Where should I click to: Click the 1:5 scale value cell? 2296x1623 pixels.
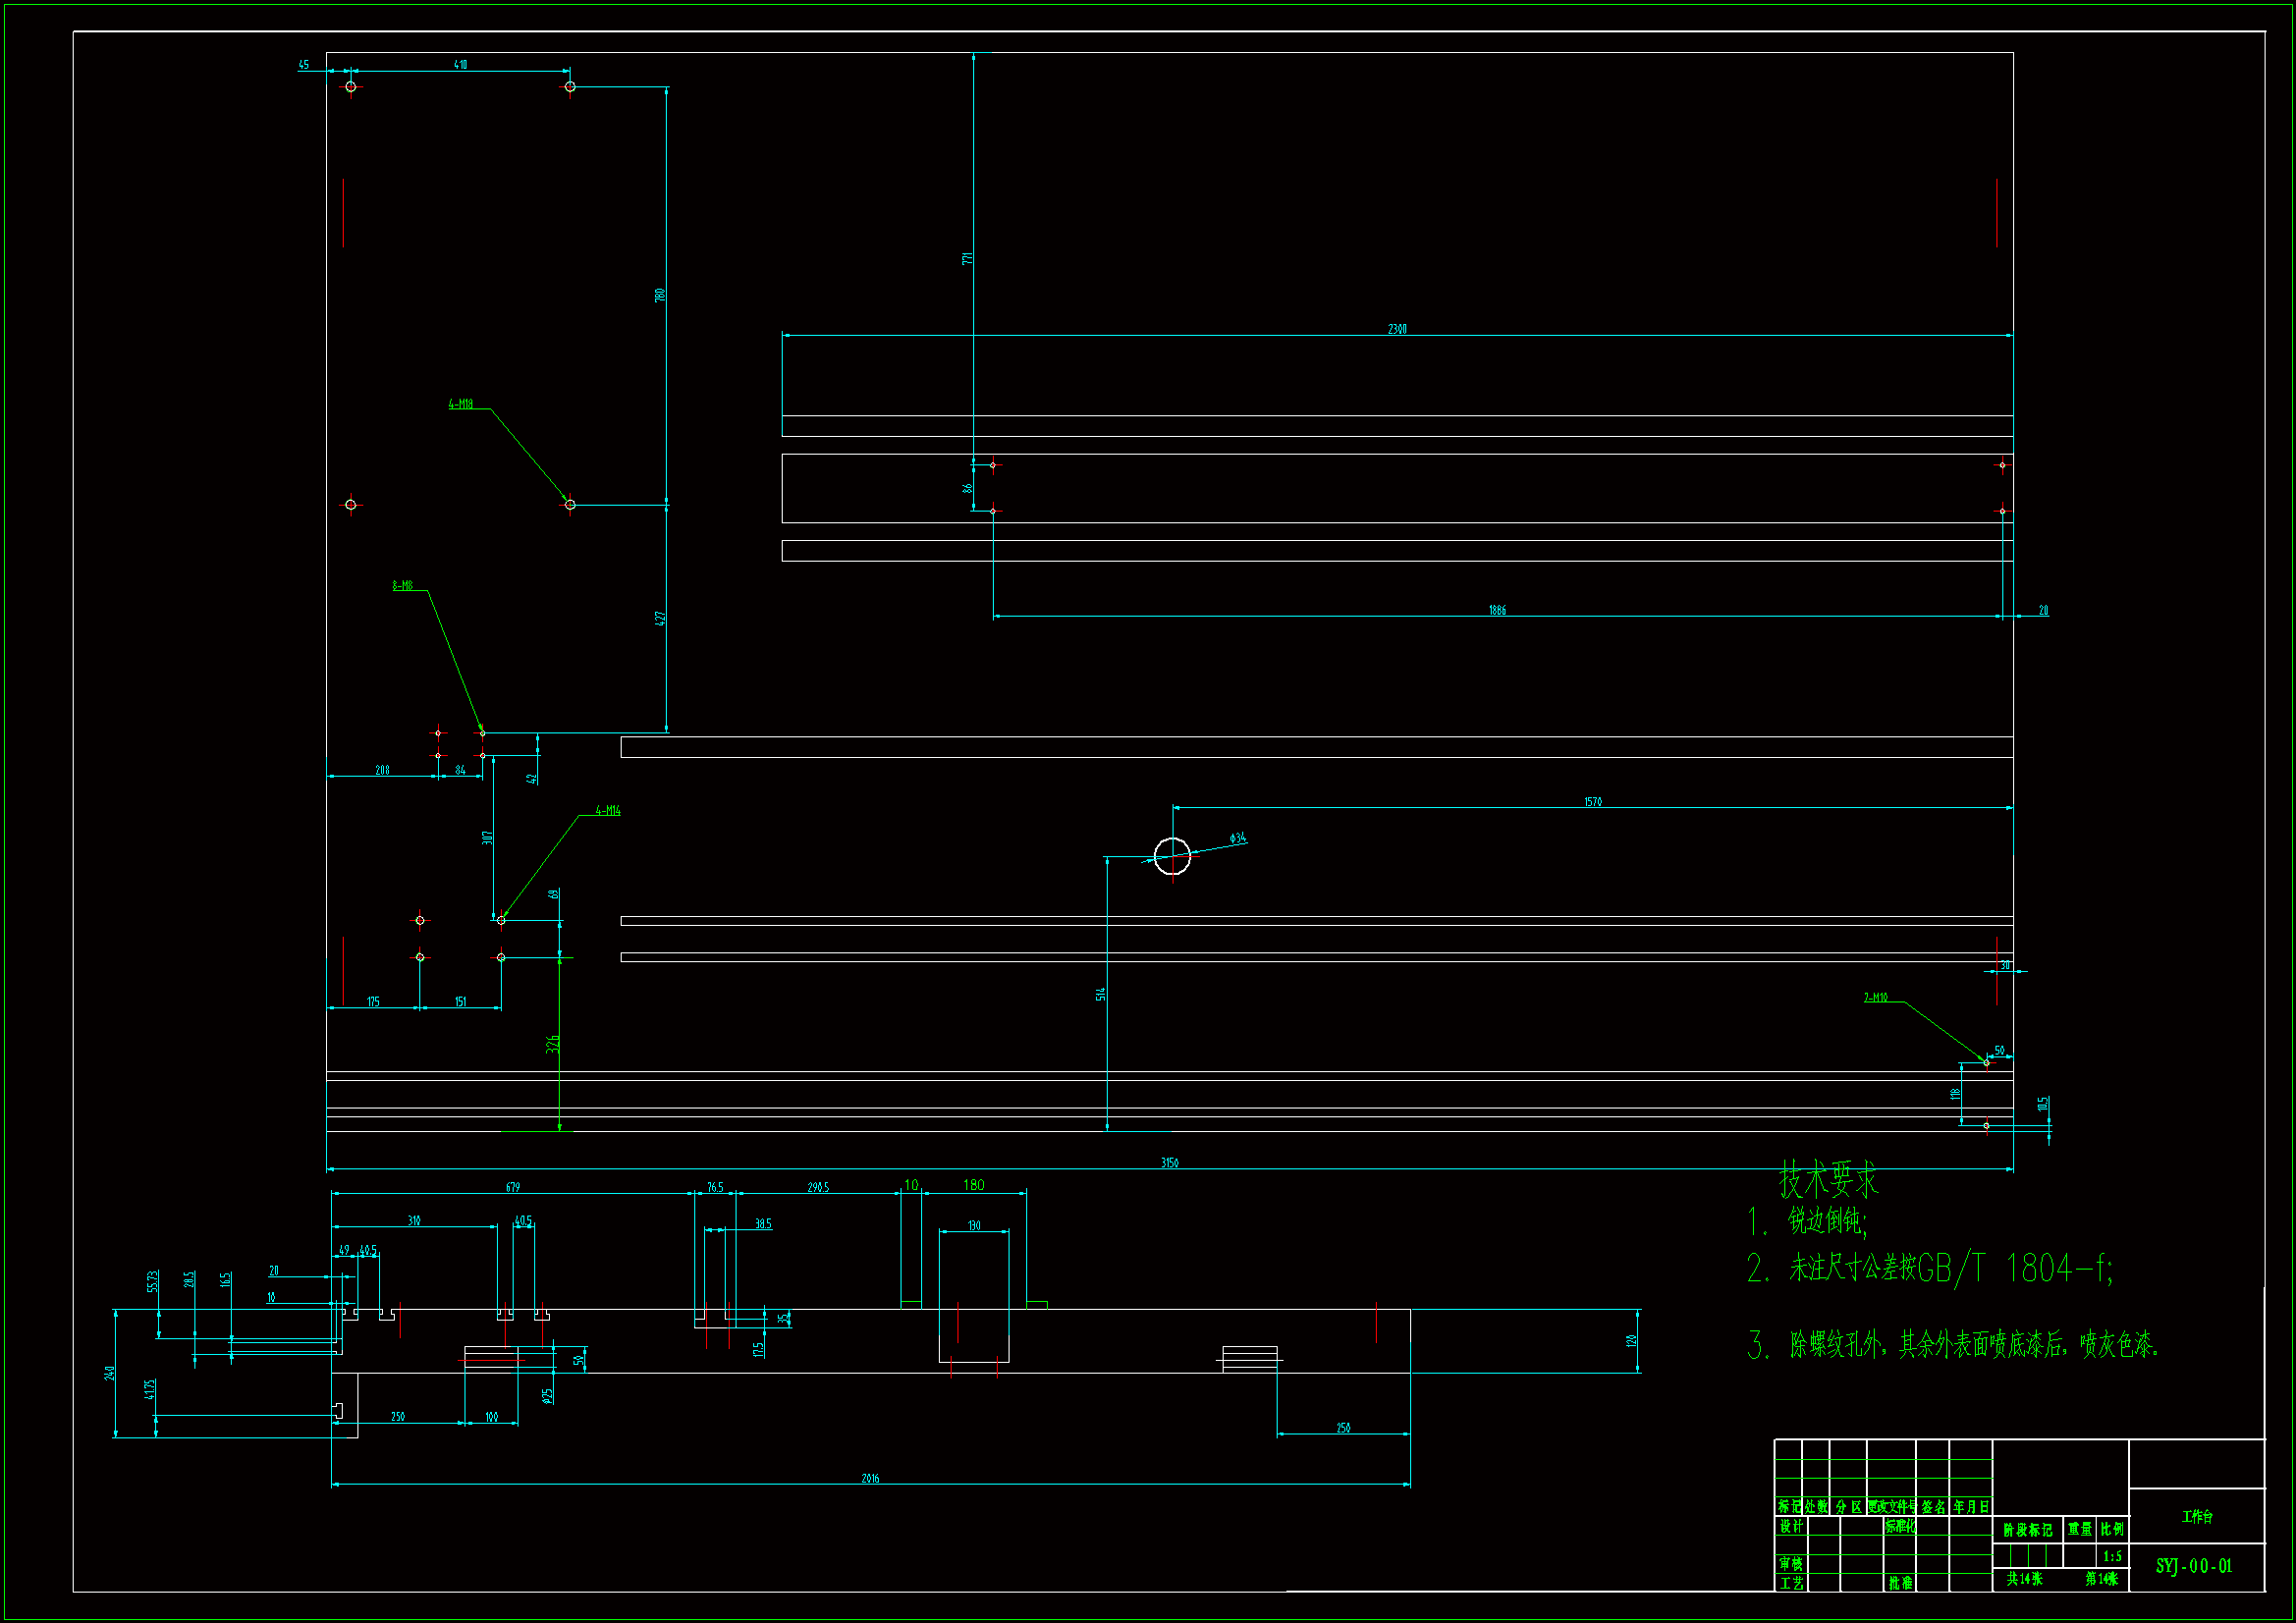(2112, 1556)
